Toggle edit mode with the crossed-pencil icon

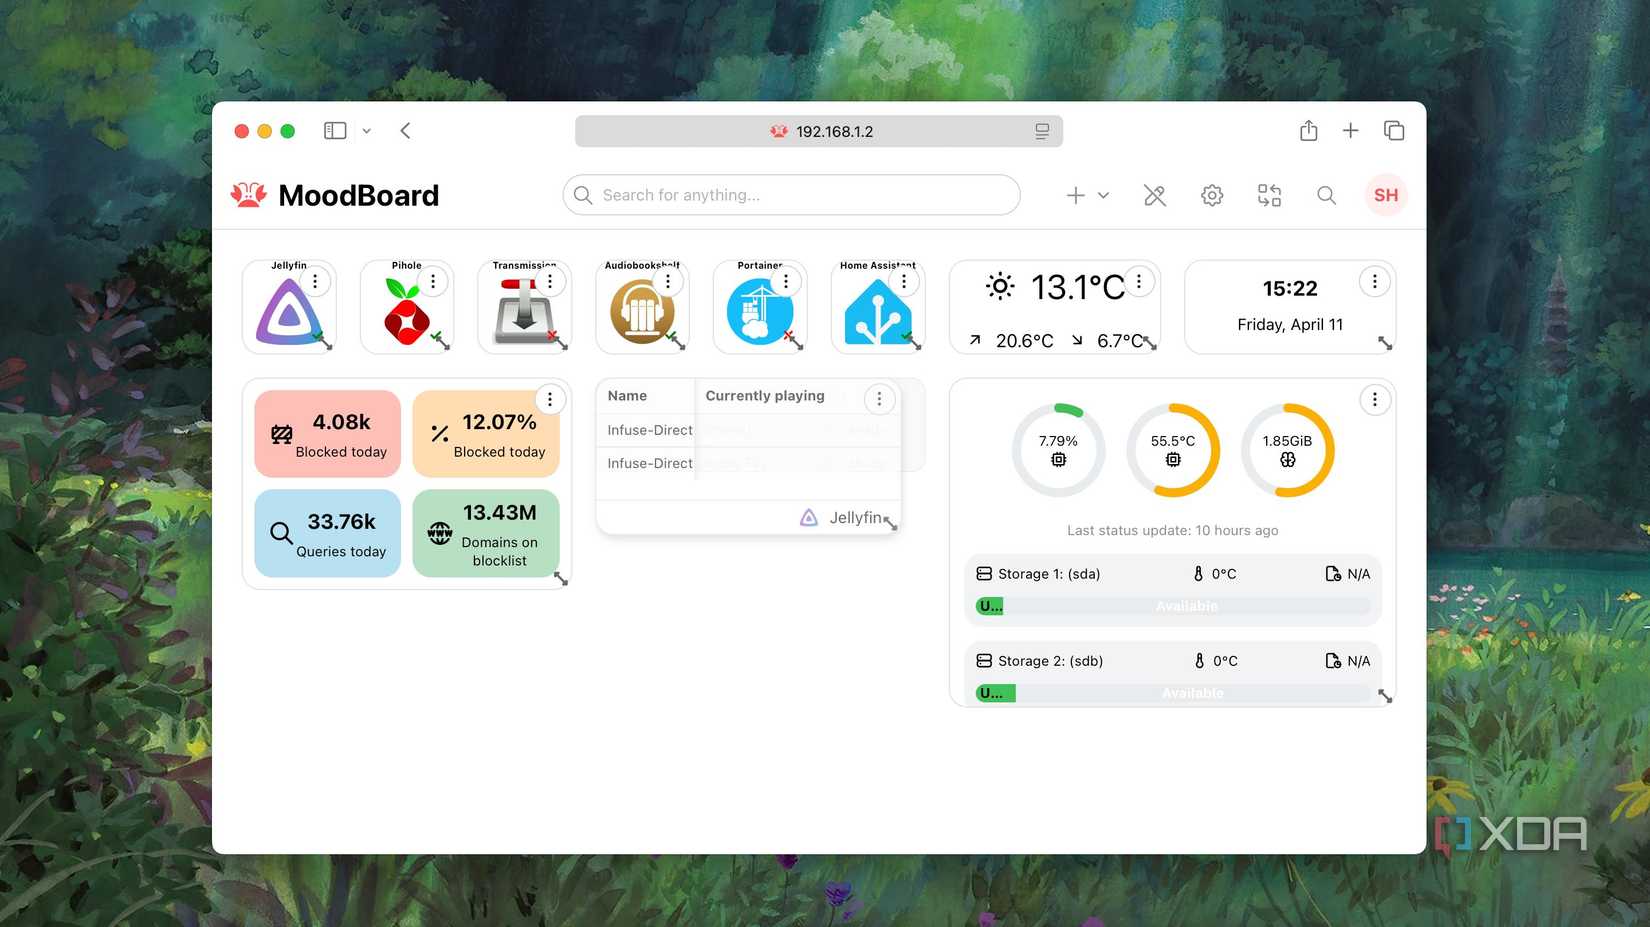tap(1153, 195)
